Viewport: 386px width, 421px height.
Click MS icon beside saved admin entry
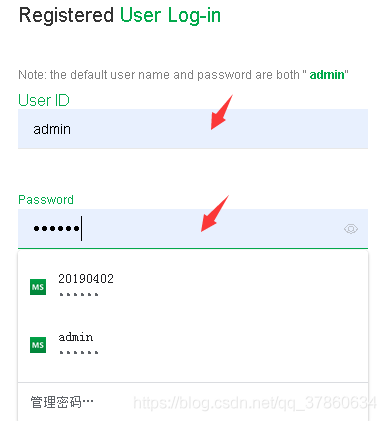(38, 345)
